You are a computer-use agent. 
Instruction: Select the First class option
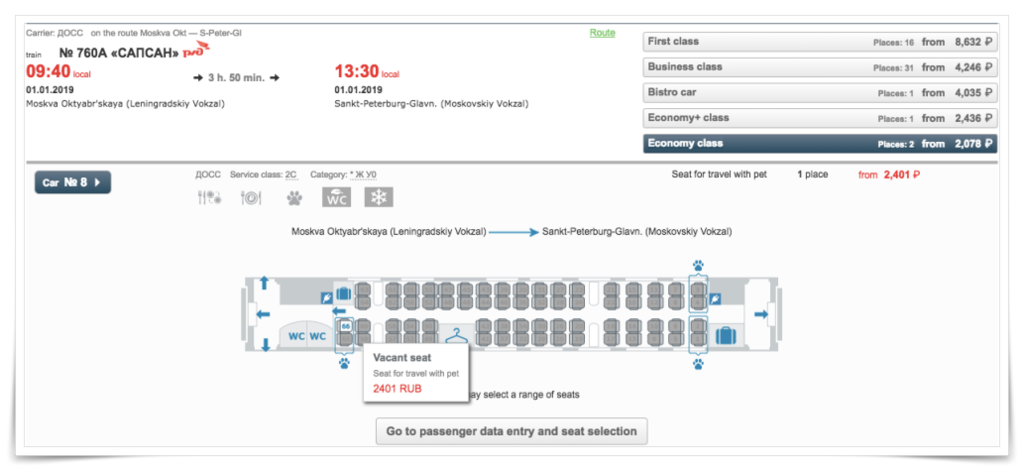click(820, 42)
